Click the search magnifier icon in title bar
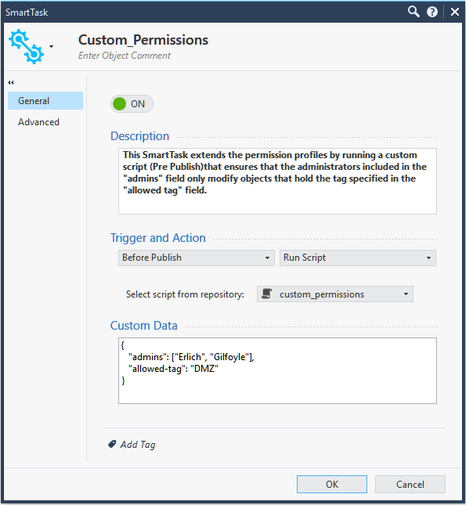The width and height of the screenshot is (466, 505). point(413,12)
